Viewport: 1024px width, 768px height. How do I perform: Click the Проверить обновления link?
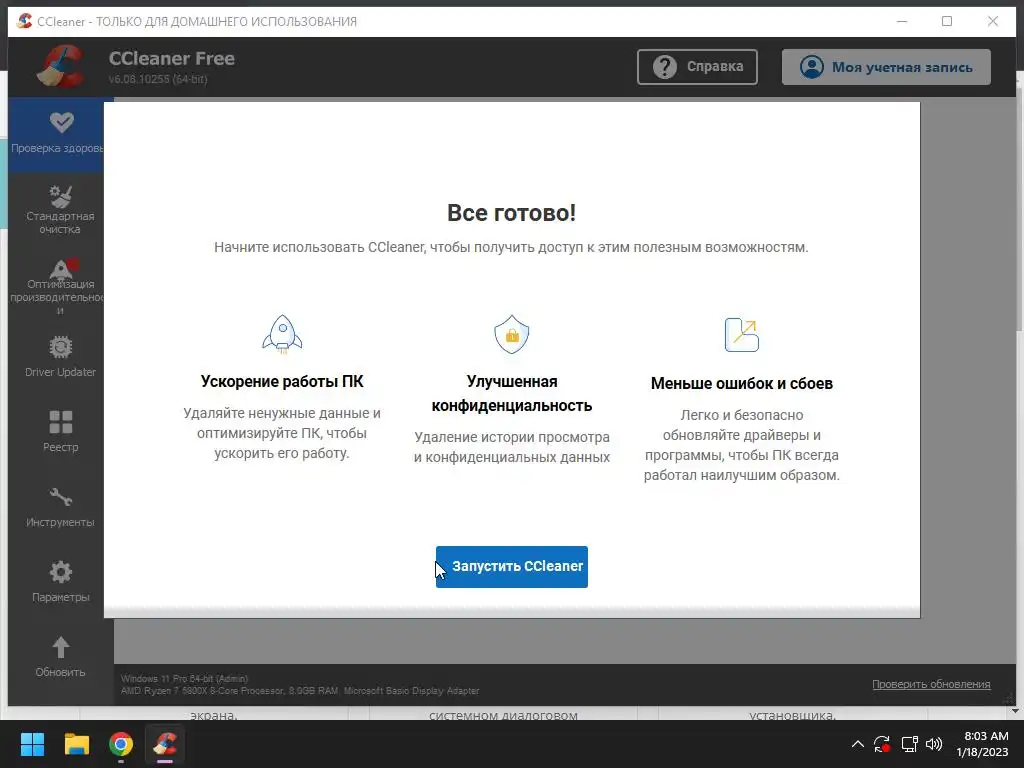tap(931, 684)
